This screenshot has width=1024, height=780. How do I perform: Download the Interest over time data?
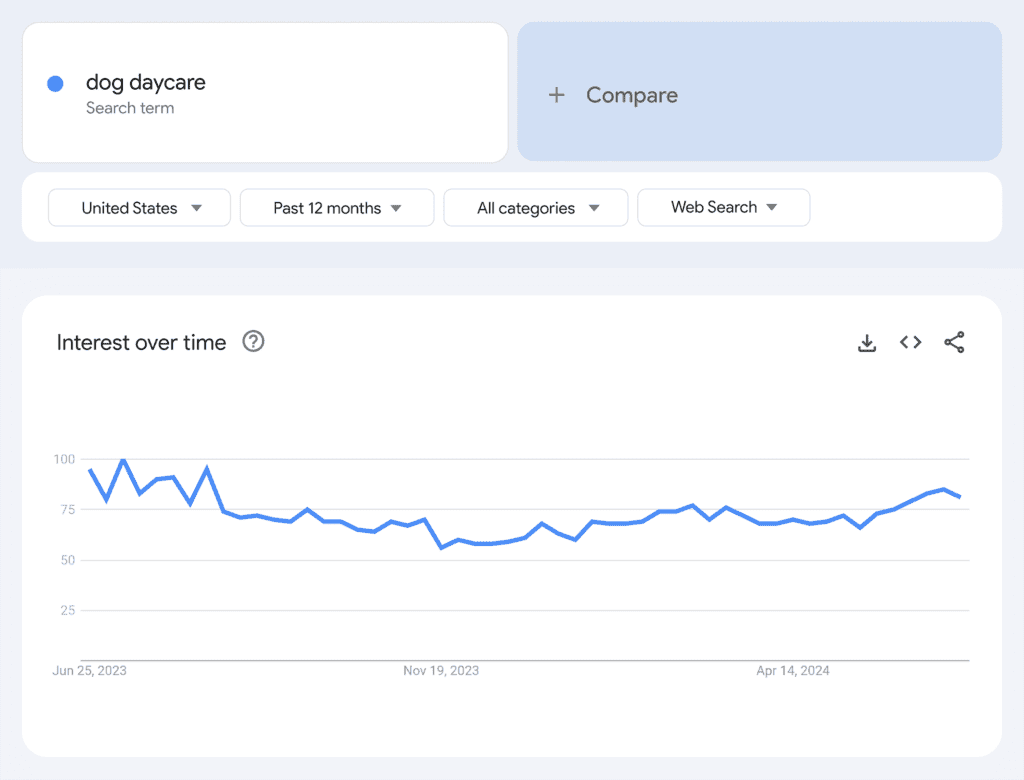[867, 343]
